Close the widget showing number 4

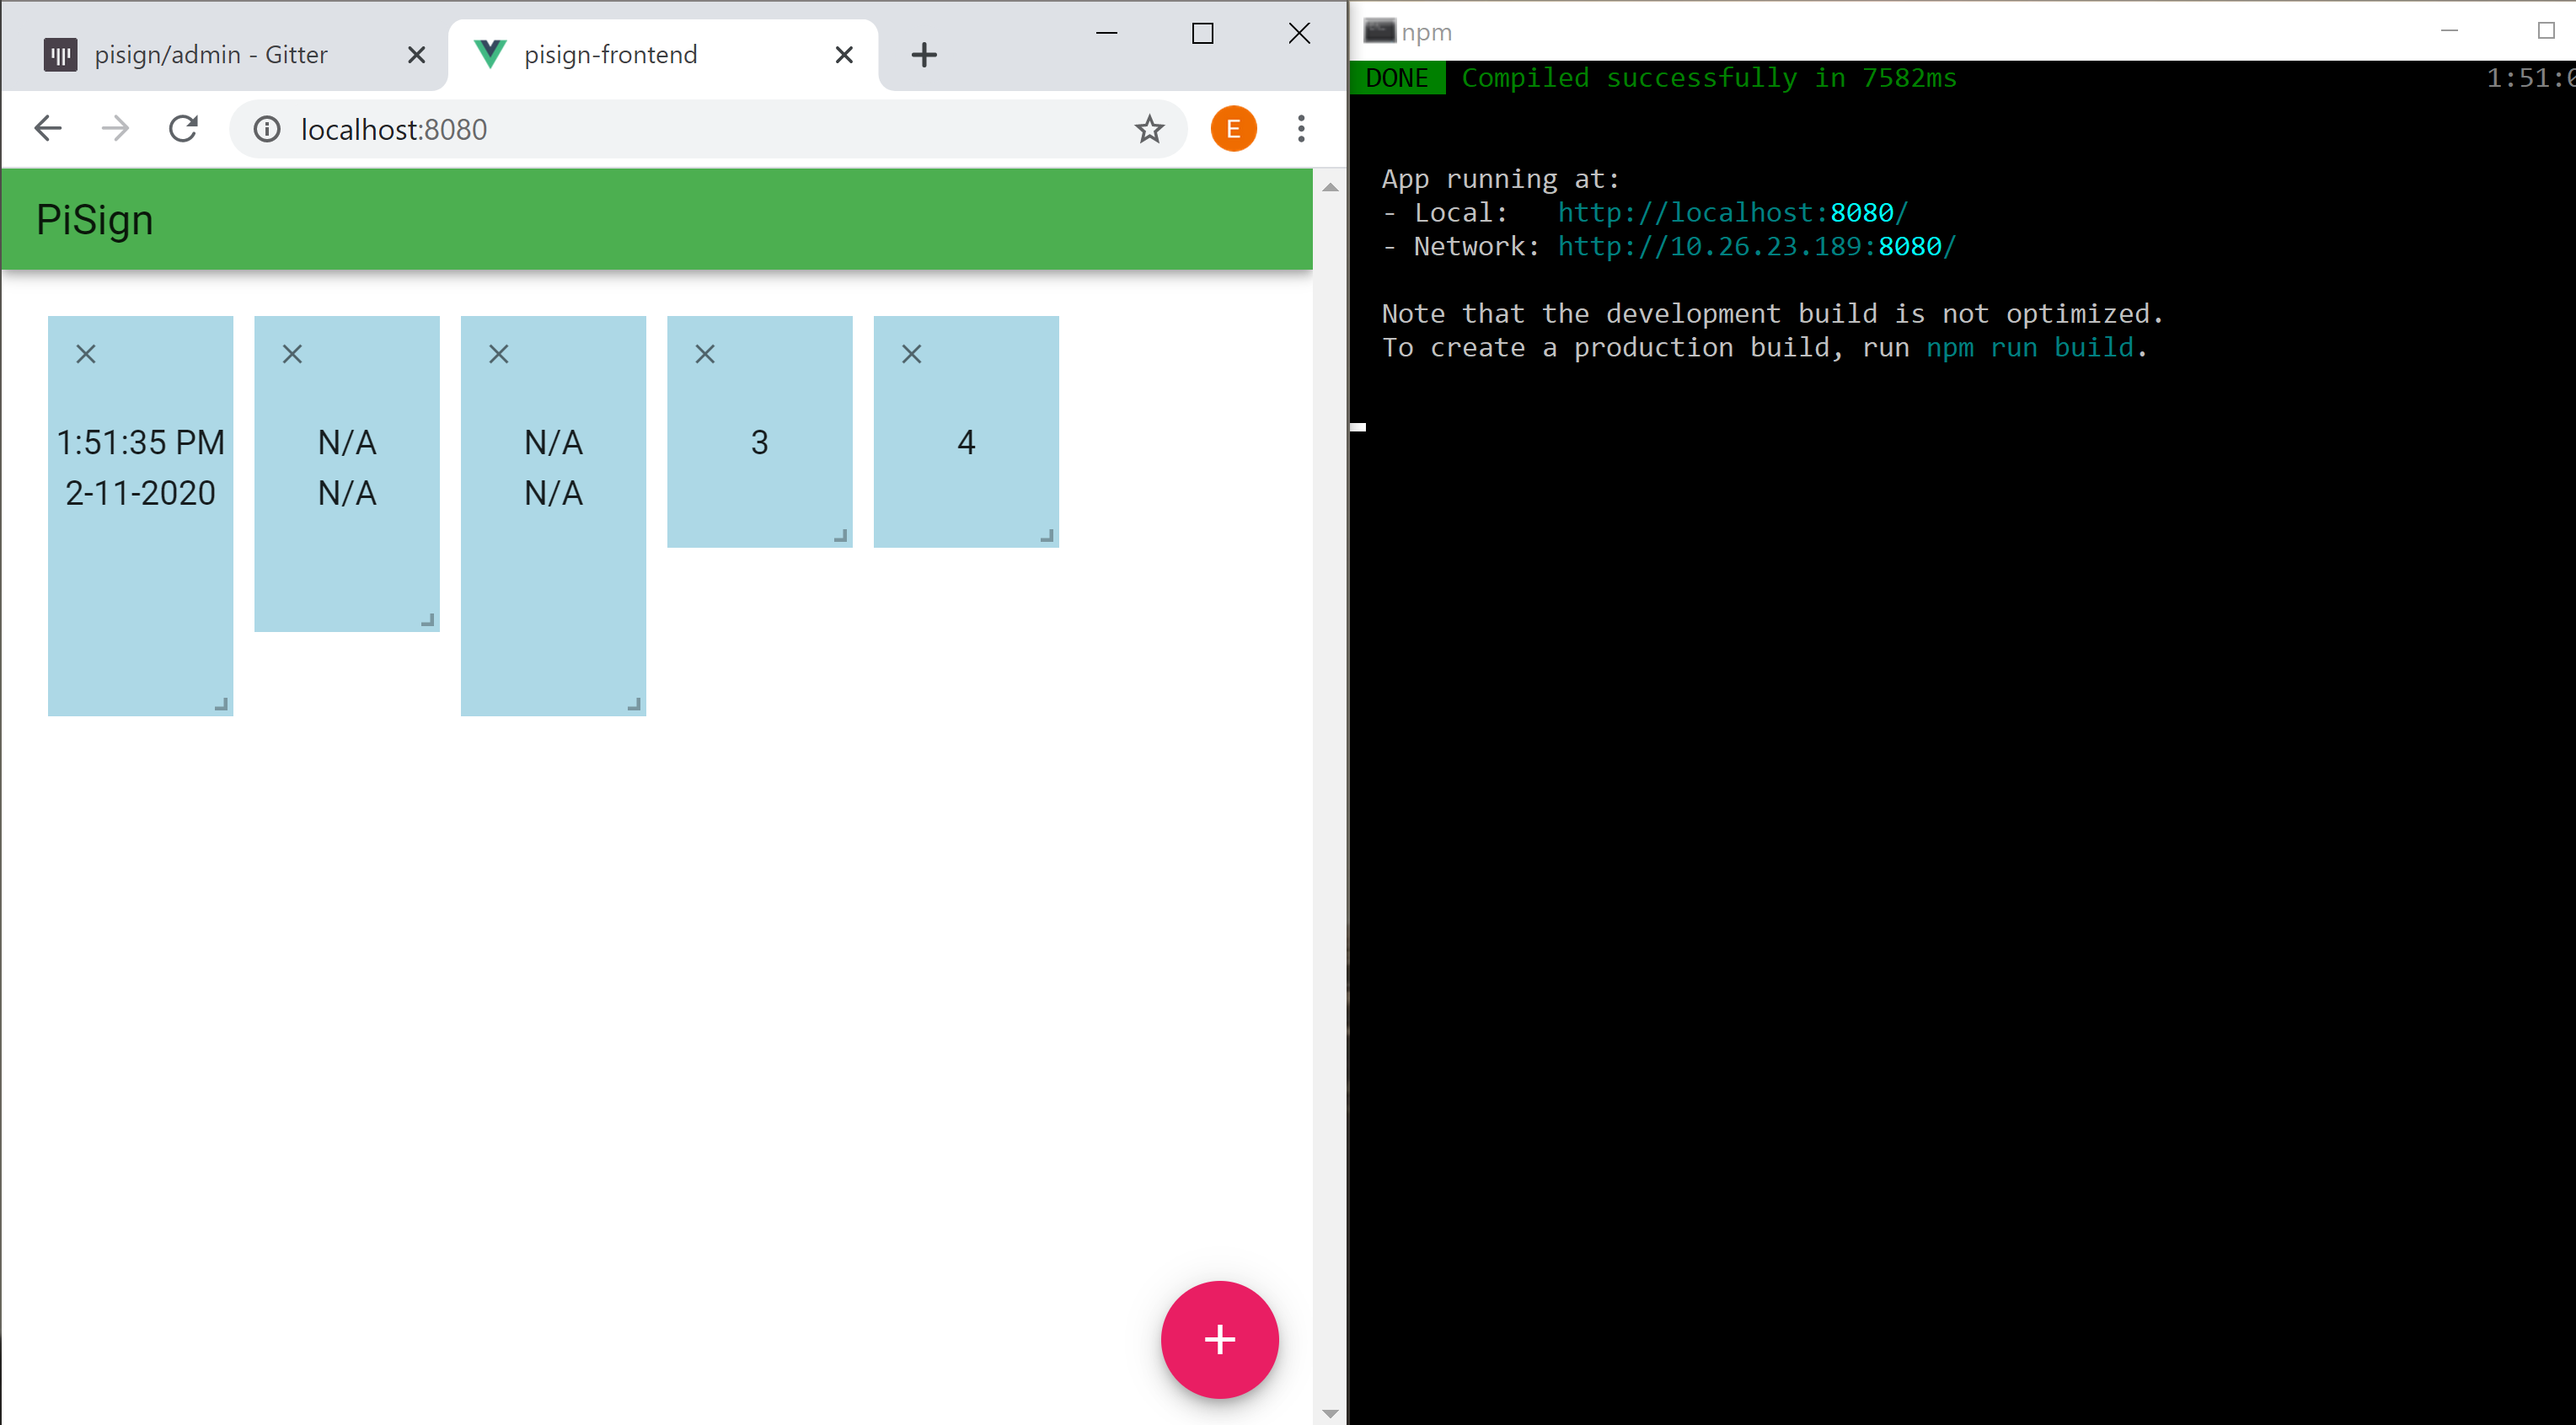[911, 354]
